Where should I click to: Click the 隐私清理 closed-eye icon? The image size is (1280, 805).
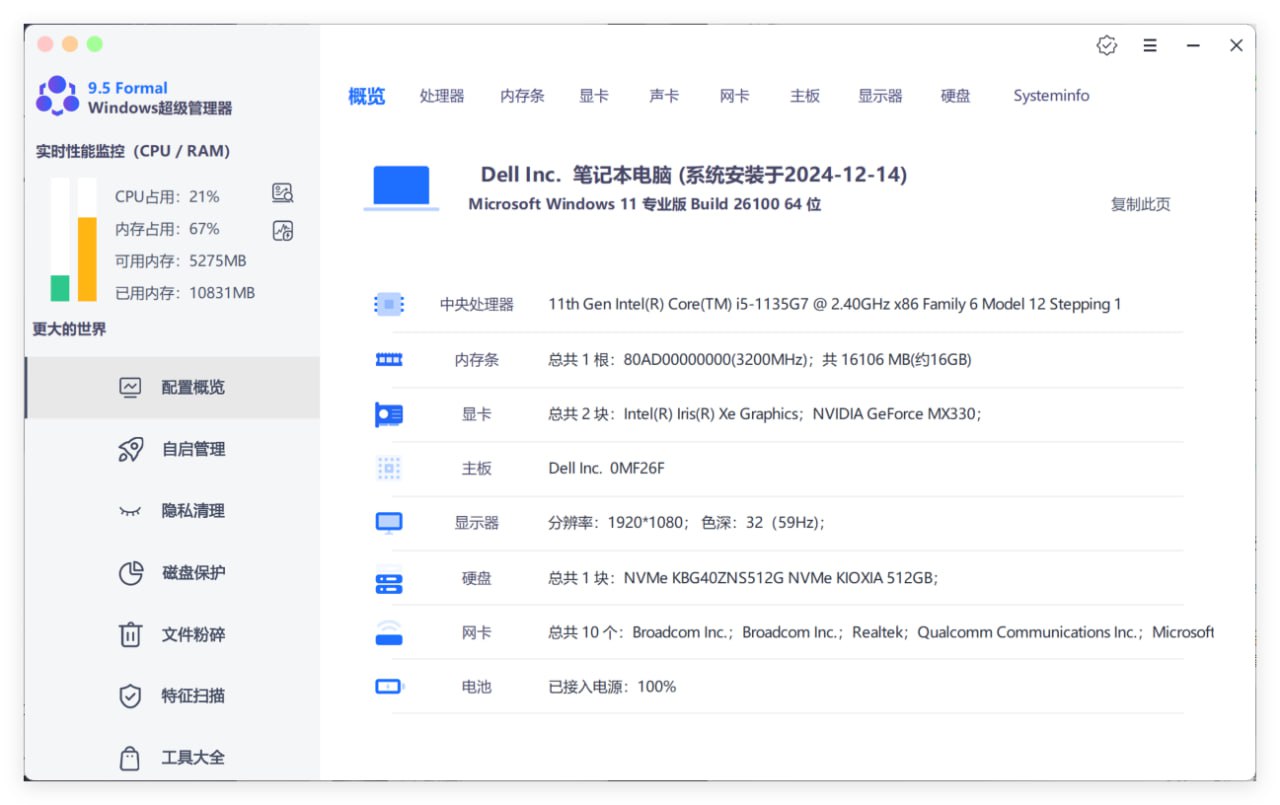130,511
